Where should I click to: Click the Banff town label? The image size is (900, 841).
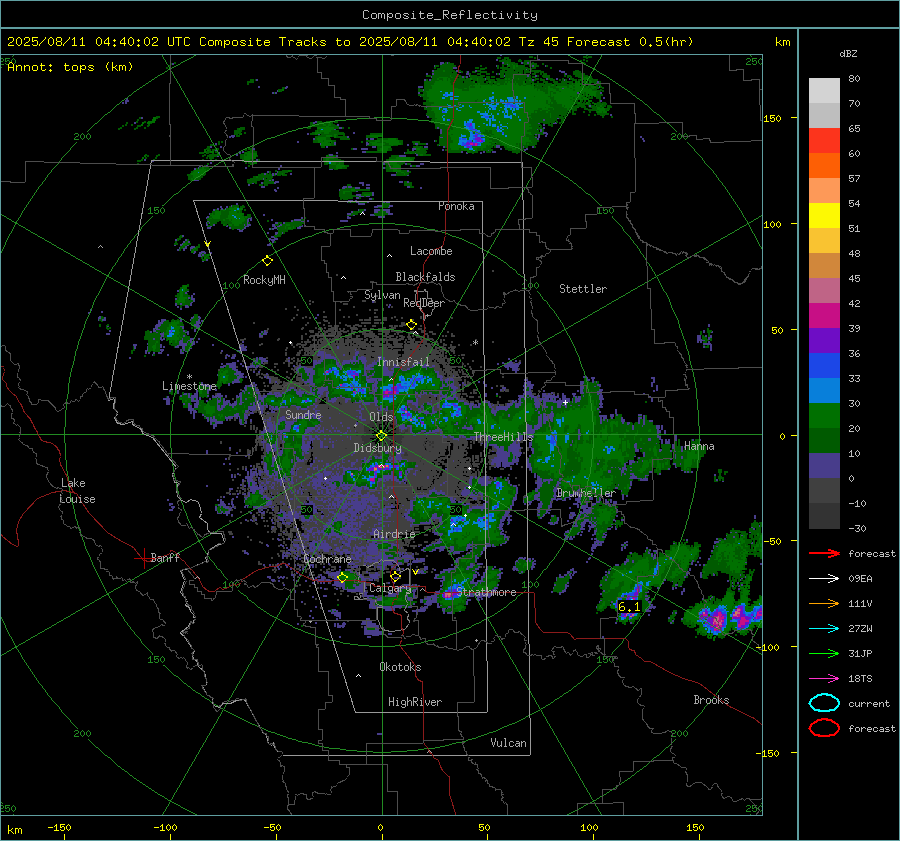(x=165, y=557)
